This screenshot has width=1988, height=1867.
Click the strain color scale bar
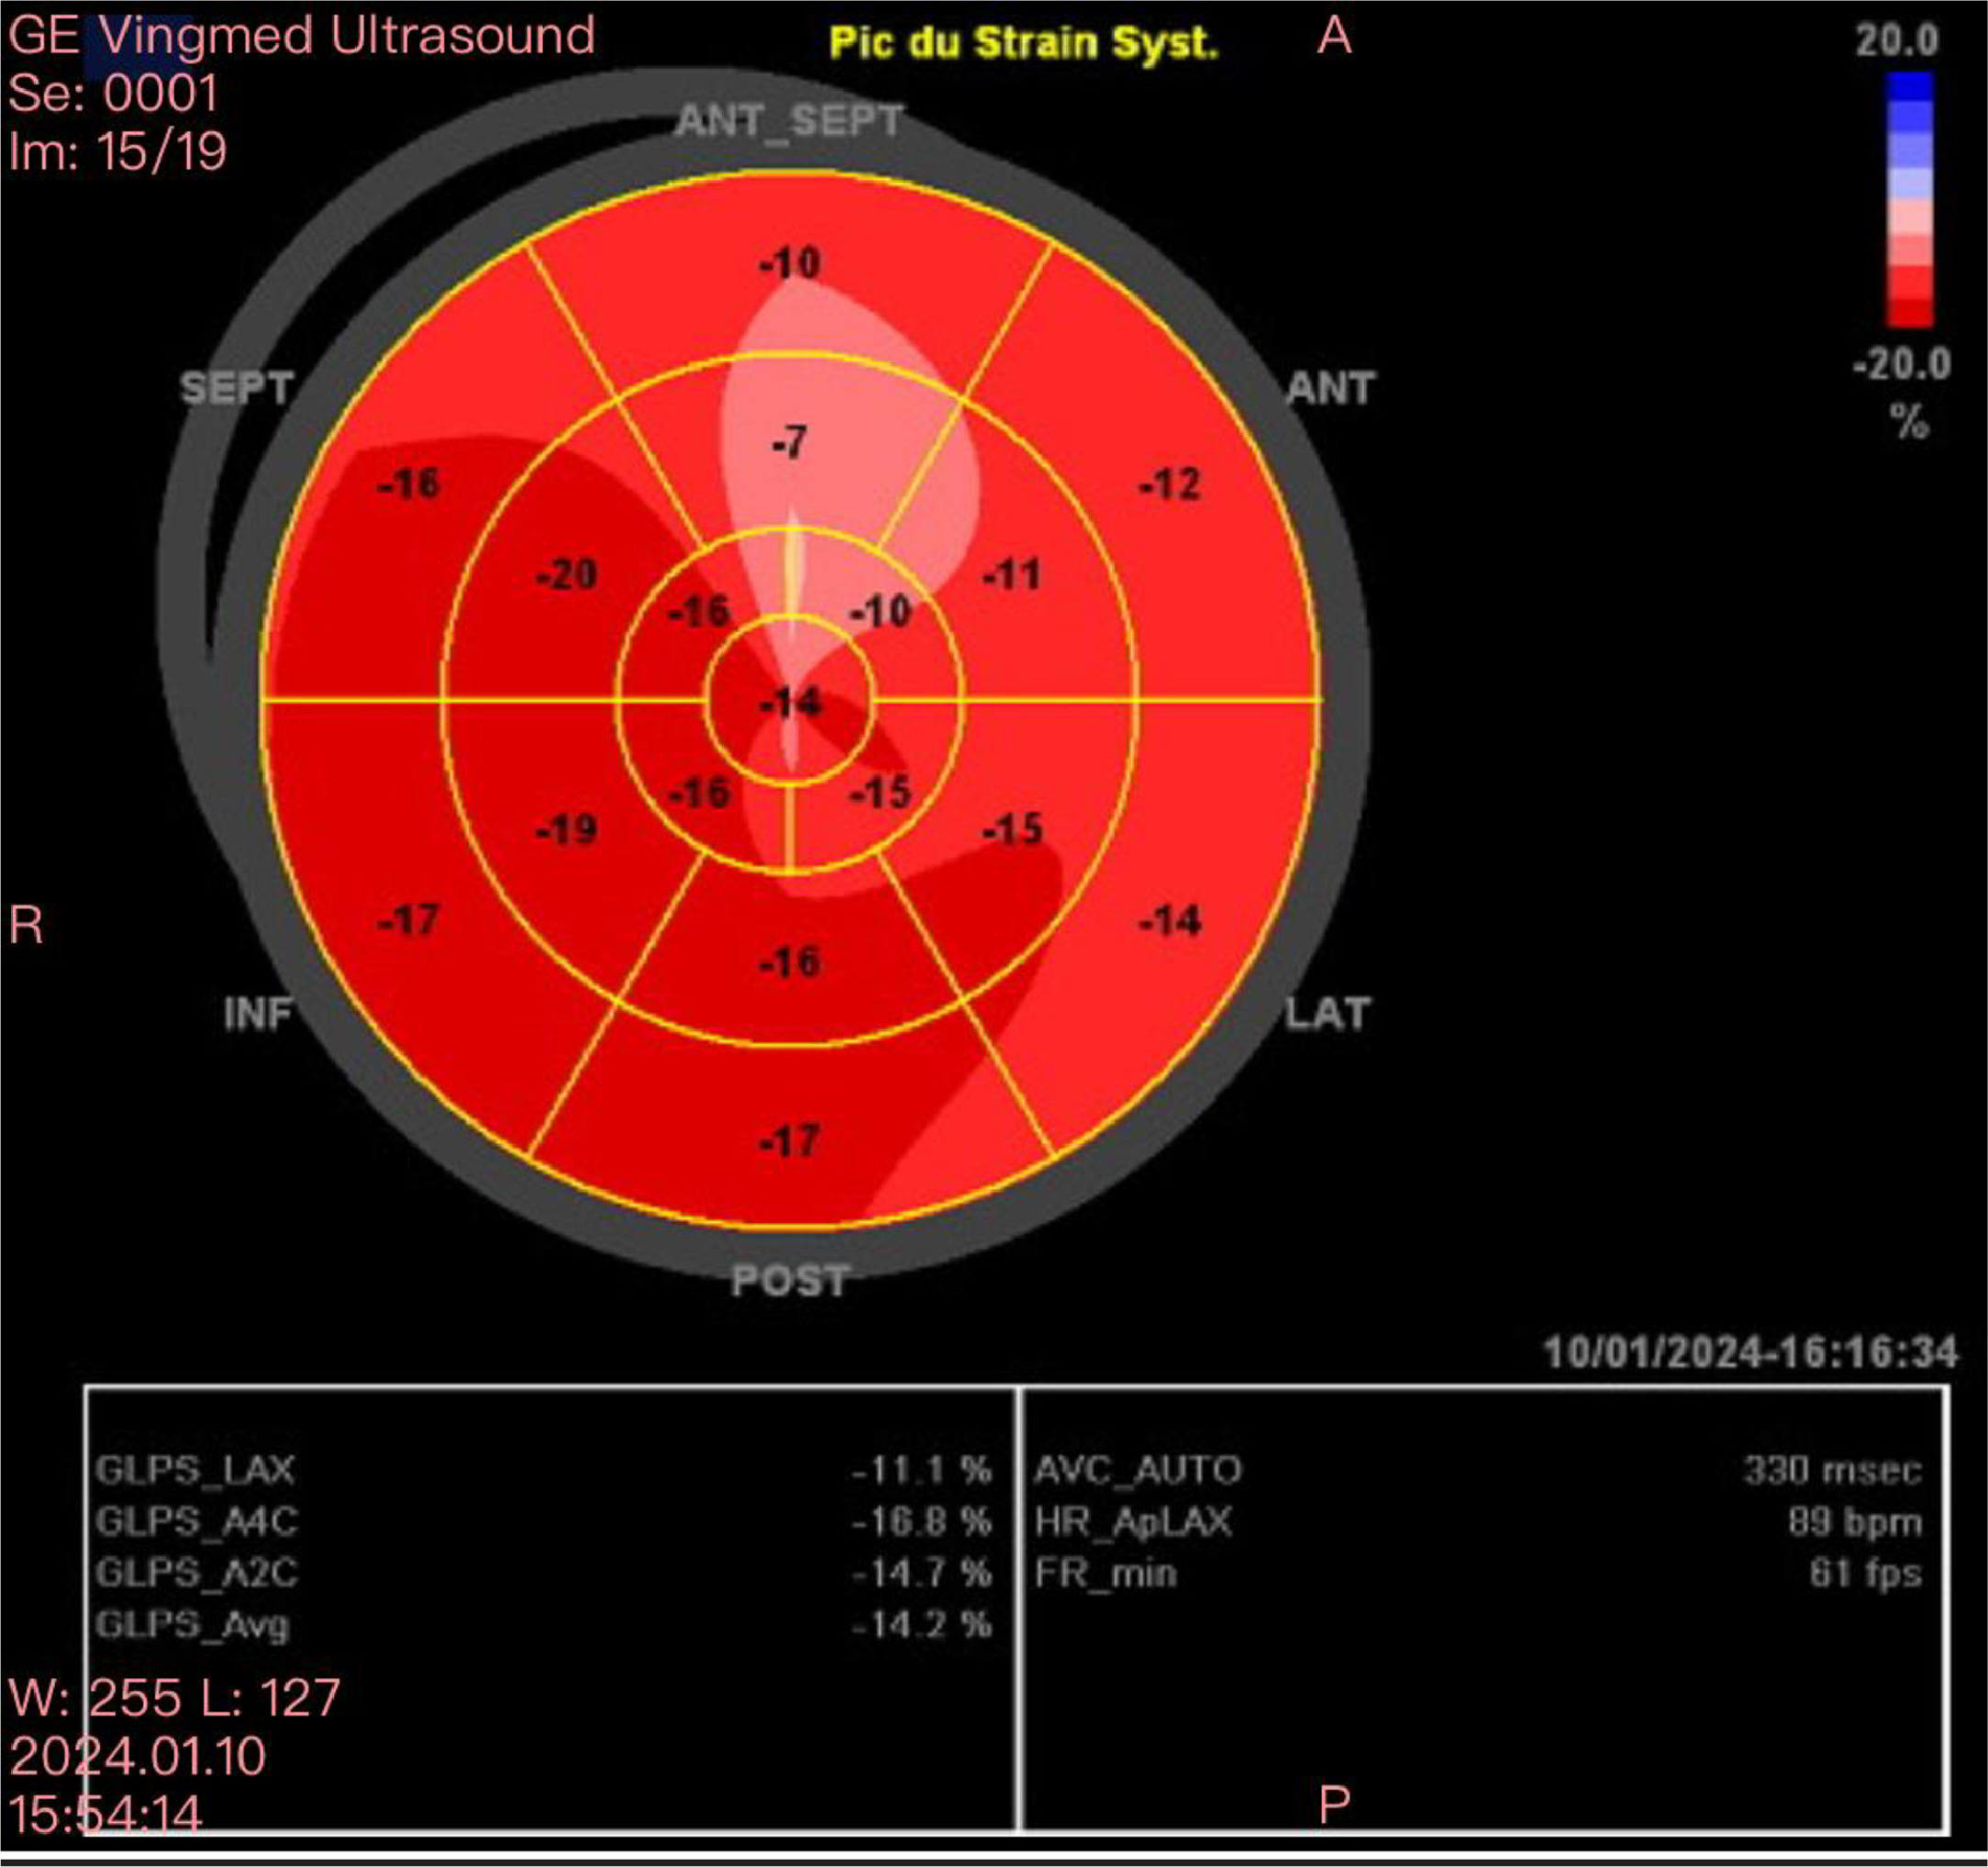(1909, 200)
